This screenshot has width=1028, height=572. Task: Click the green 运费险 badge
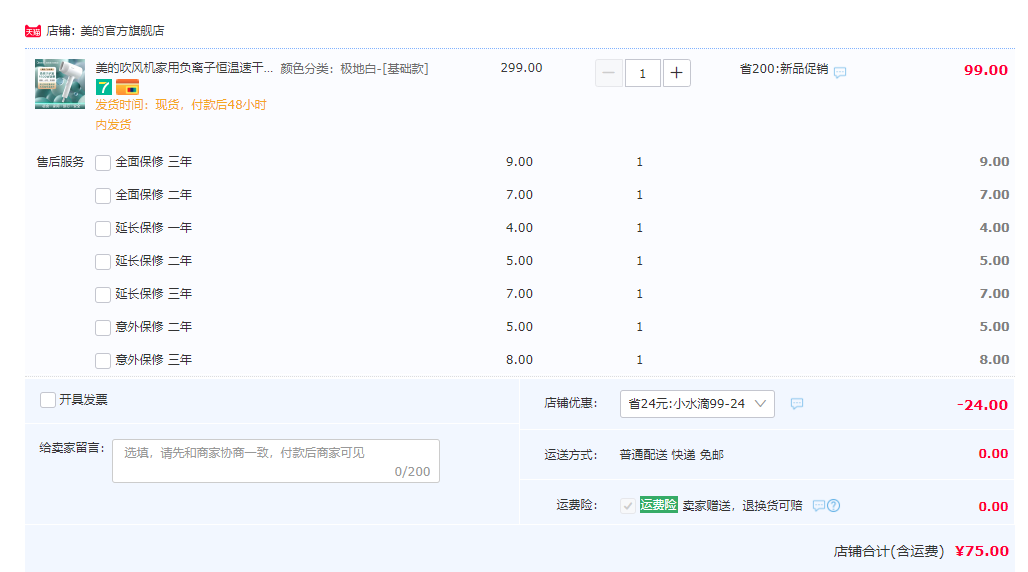click(x=658, y=504)
